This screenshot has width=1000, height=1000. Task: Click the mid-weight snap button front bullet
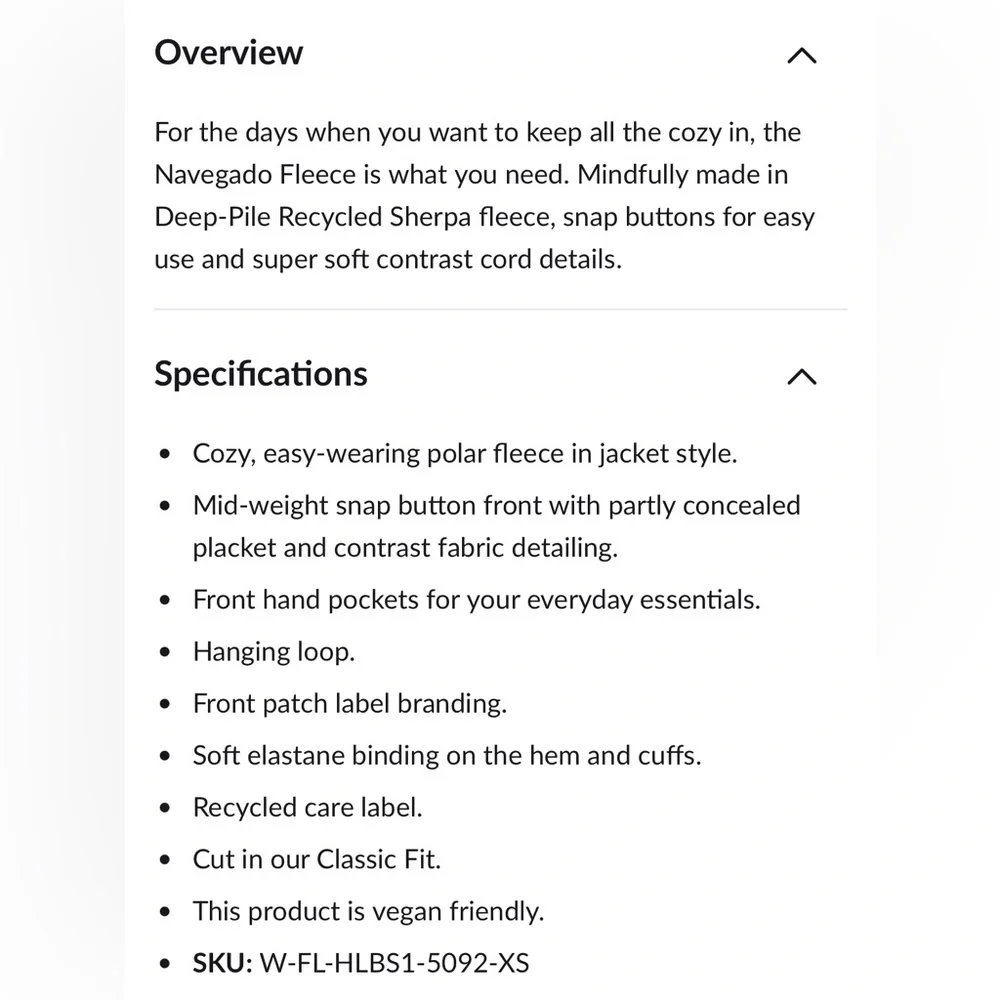496,505
